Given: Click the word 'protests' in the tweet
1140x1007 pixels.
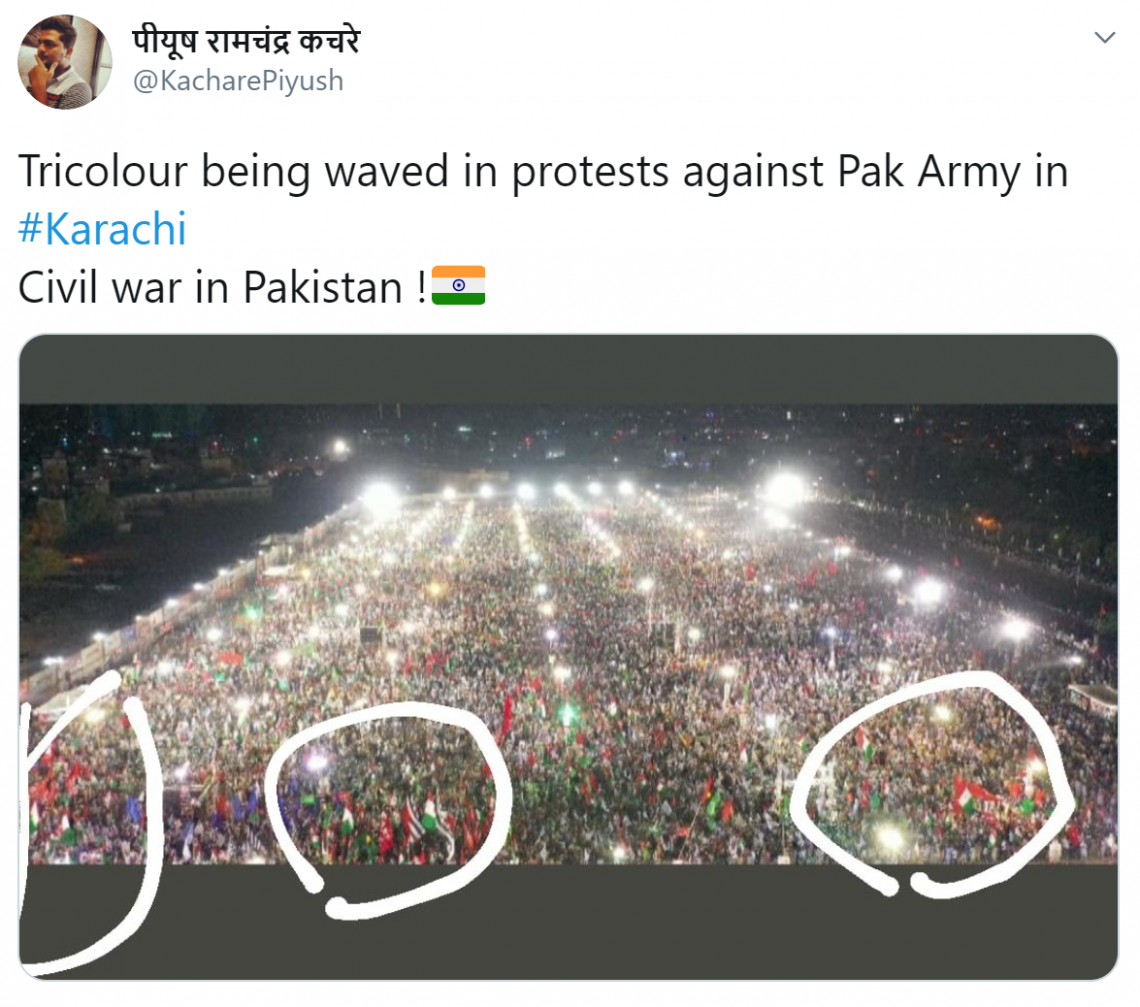Looking at the screenshot, I should (x=590, y=173).
